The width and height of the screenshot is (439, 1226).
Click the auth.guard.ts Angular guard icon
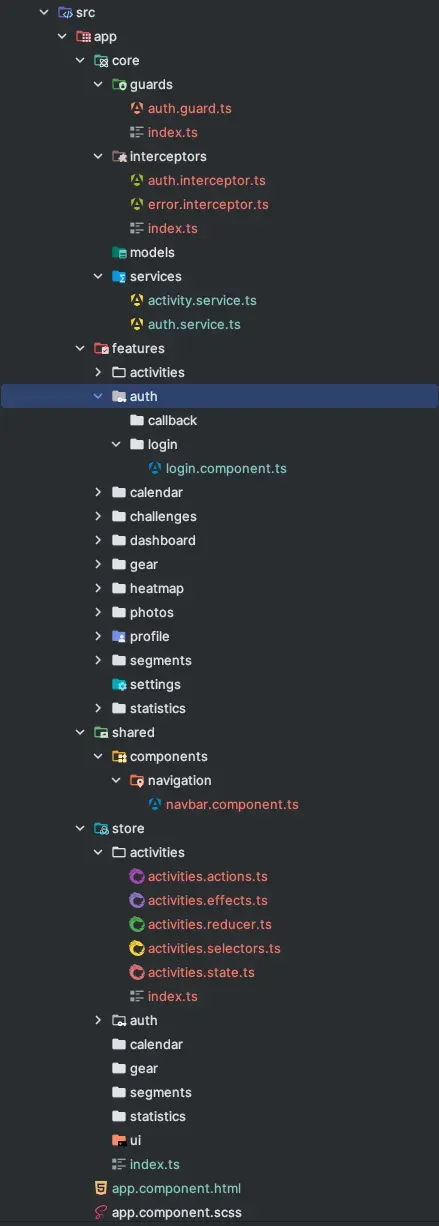[x=137, y=108]
